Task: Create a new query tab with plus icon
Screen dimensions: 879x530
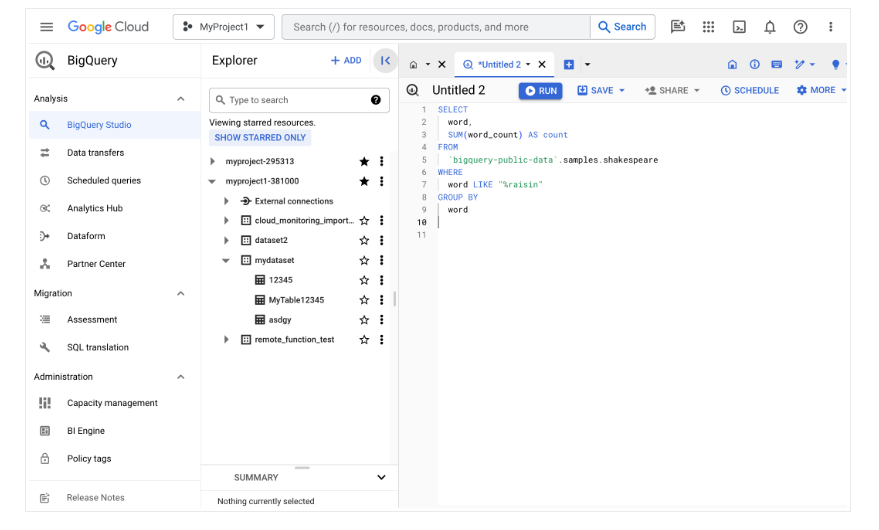Action: pyautogui.click(x=568, y=64)
